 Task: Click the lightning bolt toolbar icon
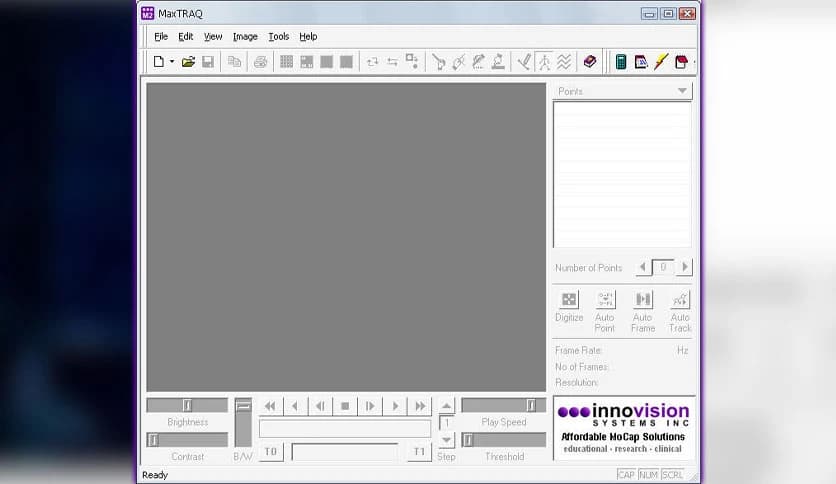pos(661,62)
